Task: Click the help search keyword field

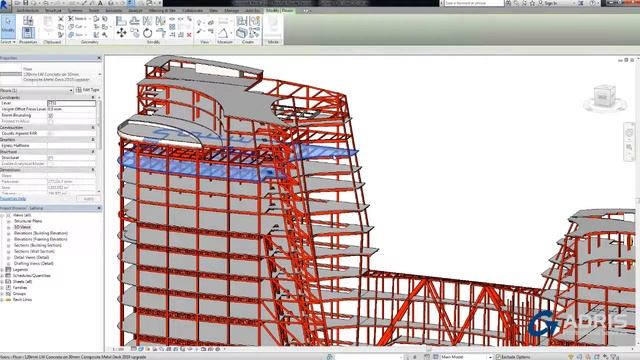Action: (x=473, y=3)
